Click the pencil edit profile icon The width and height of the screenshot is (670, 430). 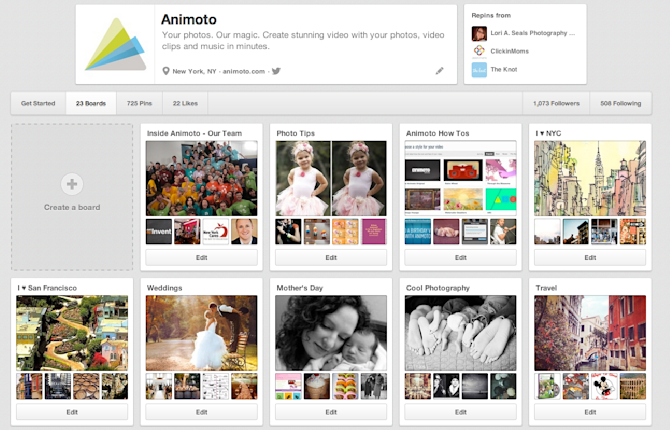[x=439, y=71]
